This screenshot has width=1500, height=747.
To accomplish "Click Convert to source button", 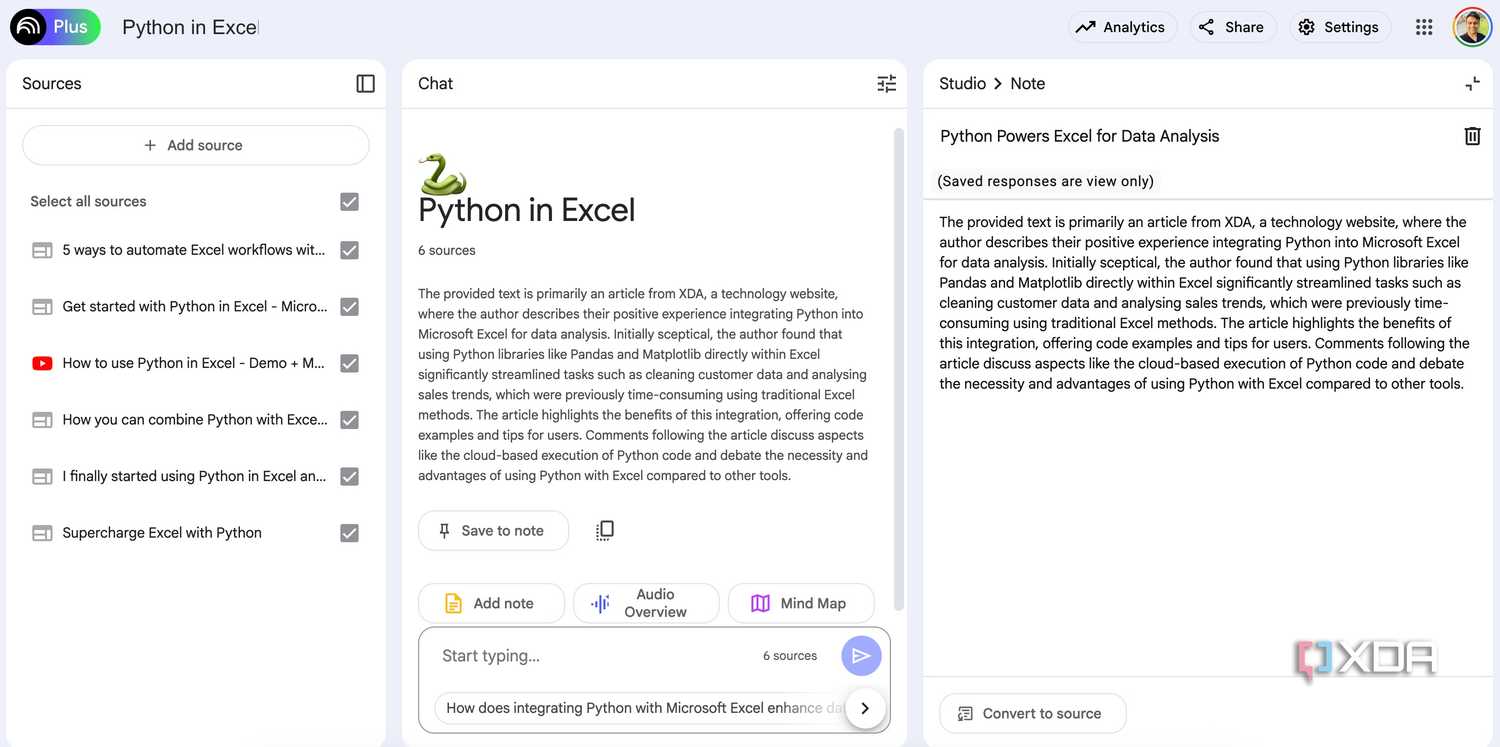I will [1032, 714].
